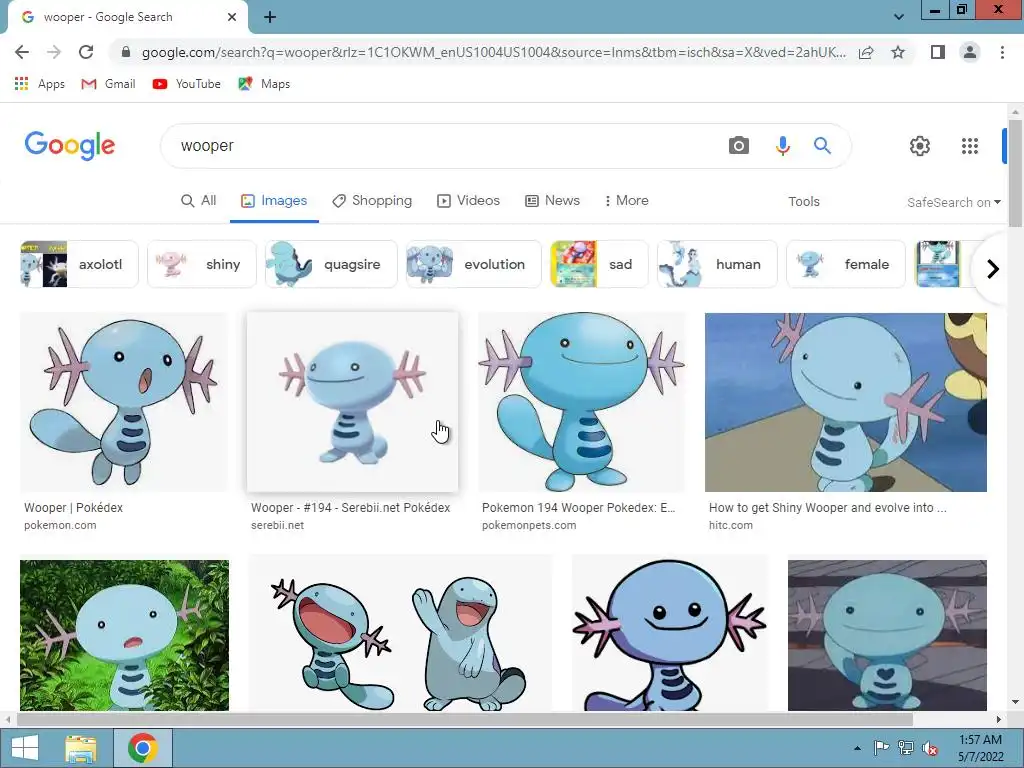Open the Google apps grid
The image size is (1024, 768).
[x=970, y=146]
